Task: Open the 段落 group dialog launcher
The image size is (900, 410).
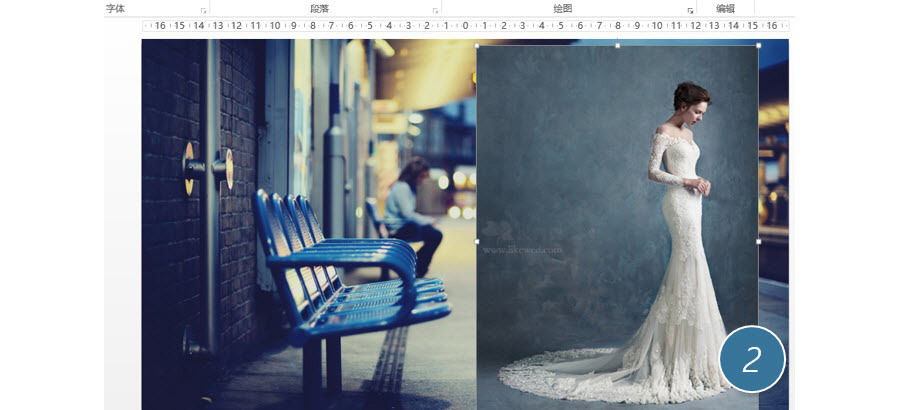Action: 435,10
